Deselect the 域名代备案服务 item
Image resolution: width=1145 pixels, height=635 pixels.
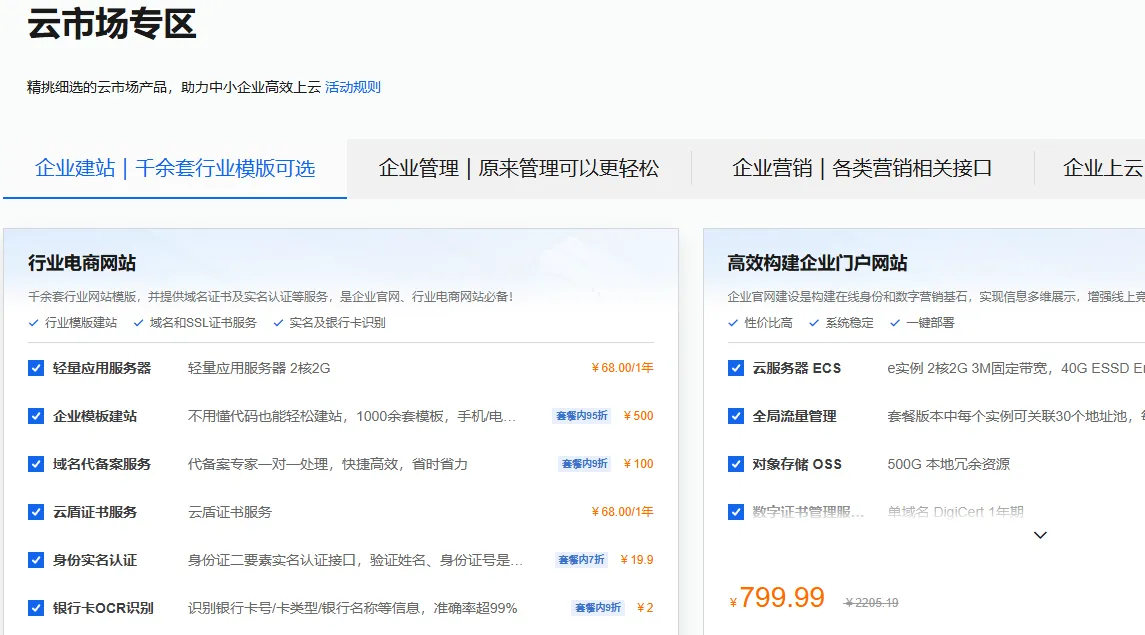pos(36,463)
